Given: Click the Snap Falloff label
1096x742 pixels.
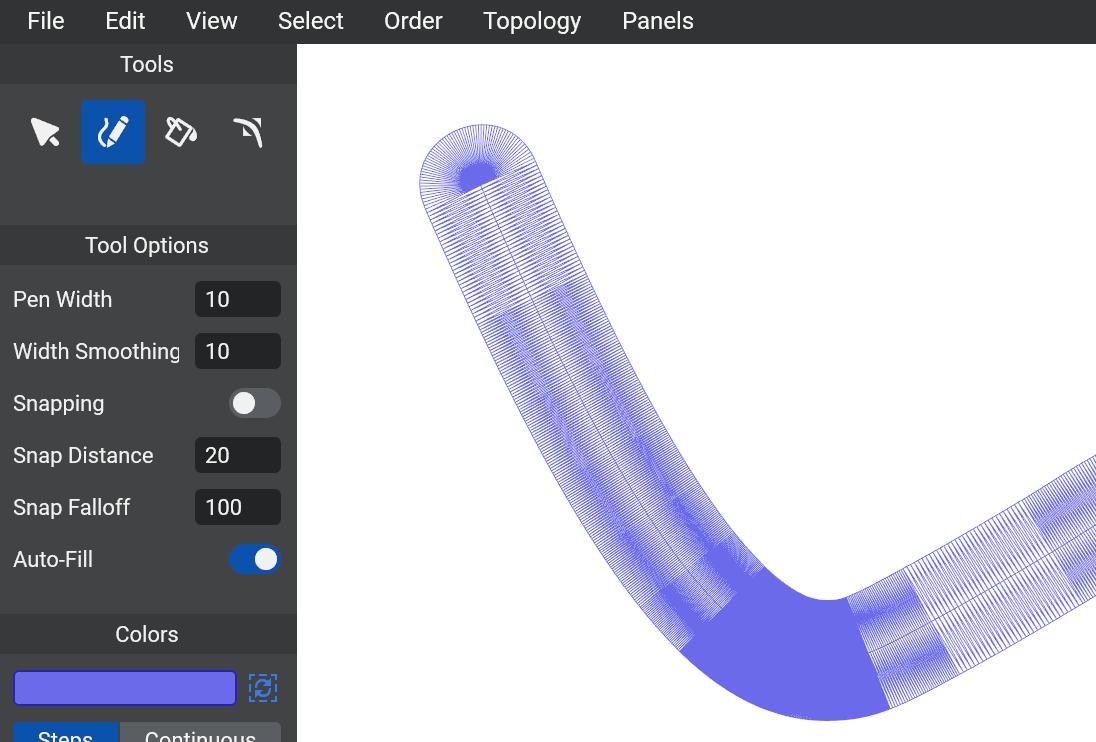Looking at the screenshot, I should pyautogui.click(x=71, y=507).
